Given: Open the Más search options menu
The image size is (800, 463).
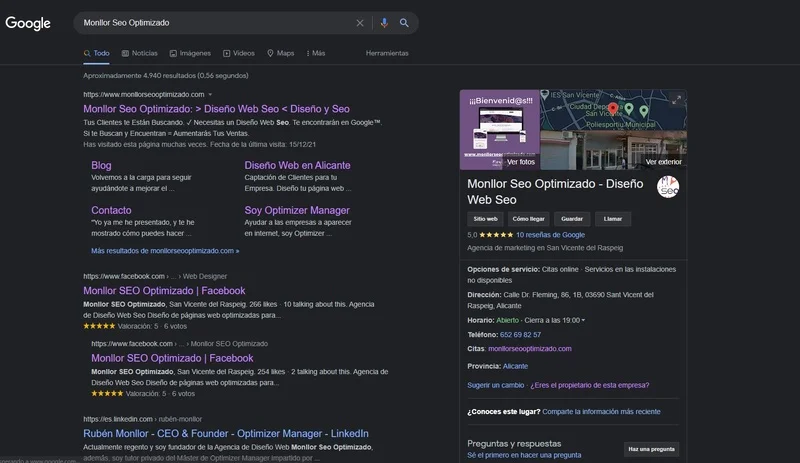Looking at the screenshot, I should 314,52.
